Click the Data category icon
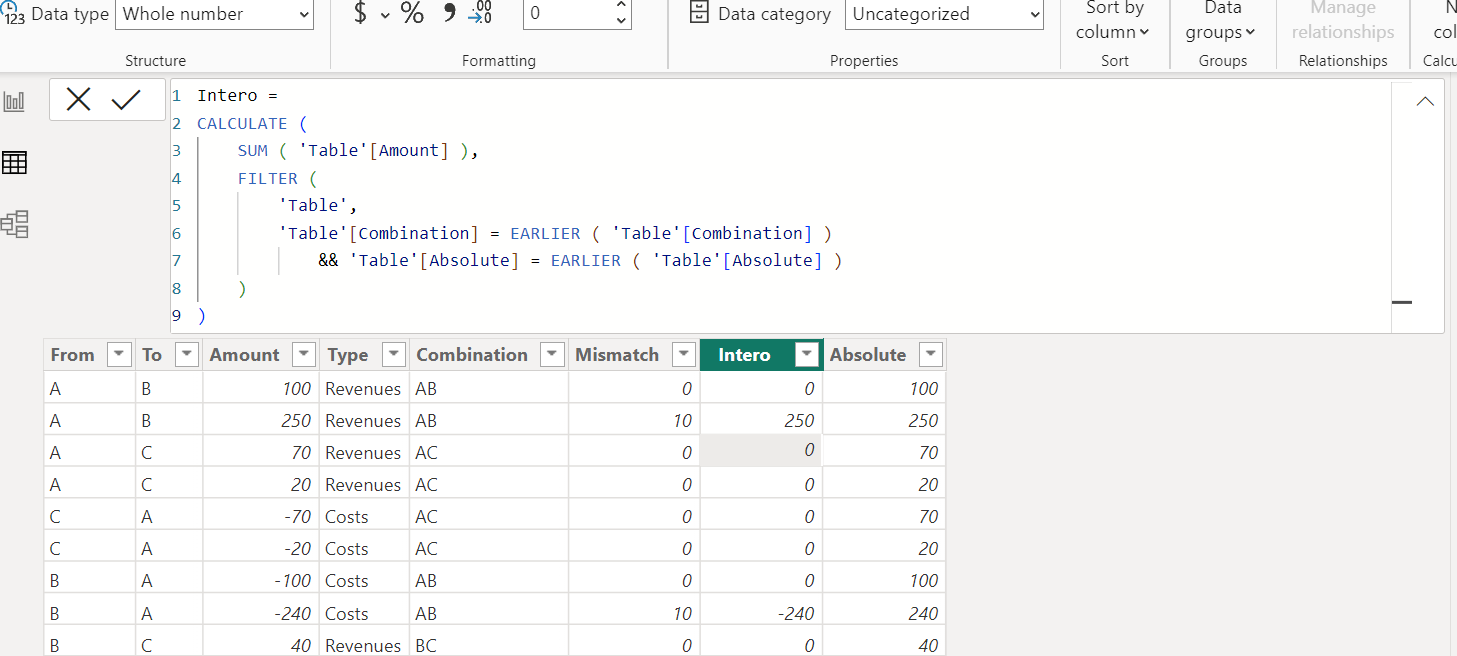 [700, 13]
